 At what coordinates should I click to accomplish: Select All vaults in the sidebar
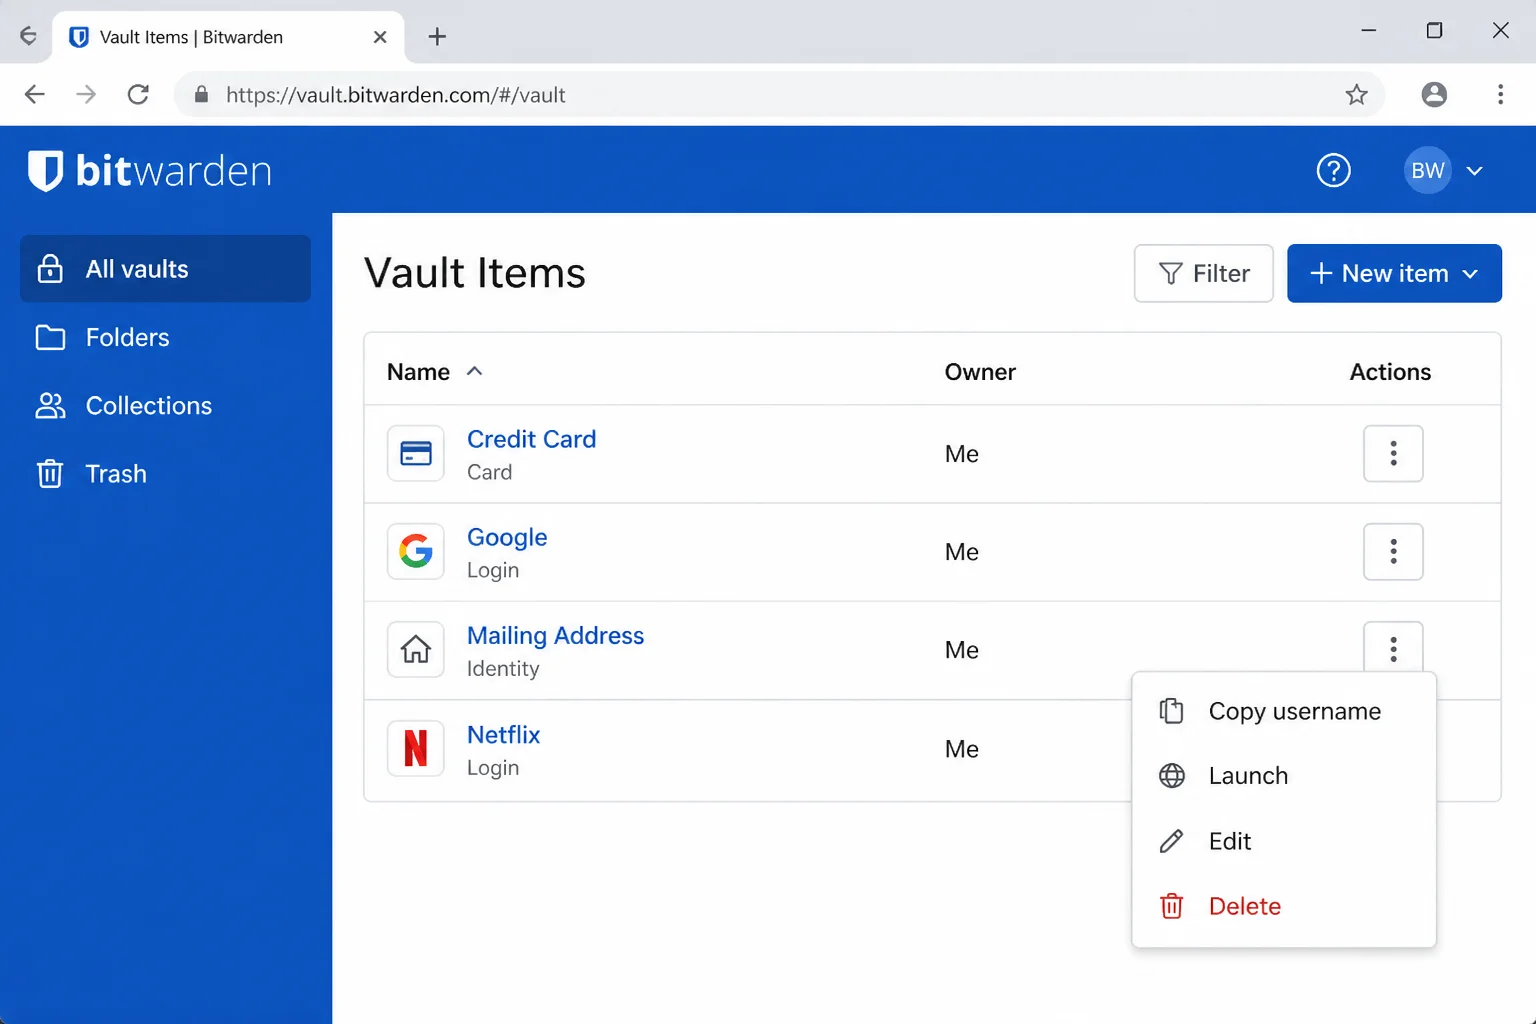click(165, 269)
